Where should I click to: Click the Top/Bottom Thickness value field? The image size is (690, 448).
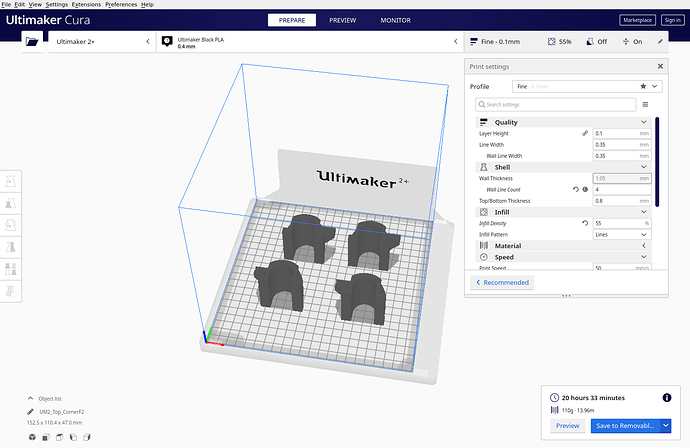pos(621,201)
